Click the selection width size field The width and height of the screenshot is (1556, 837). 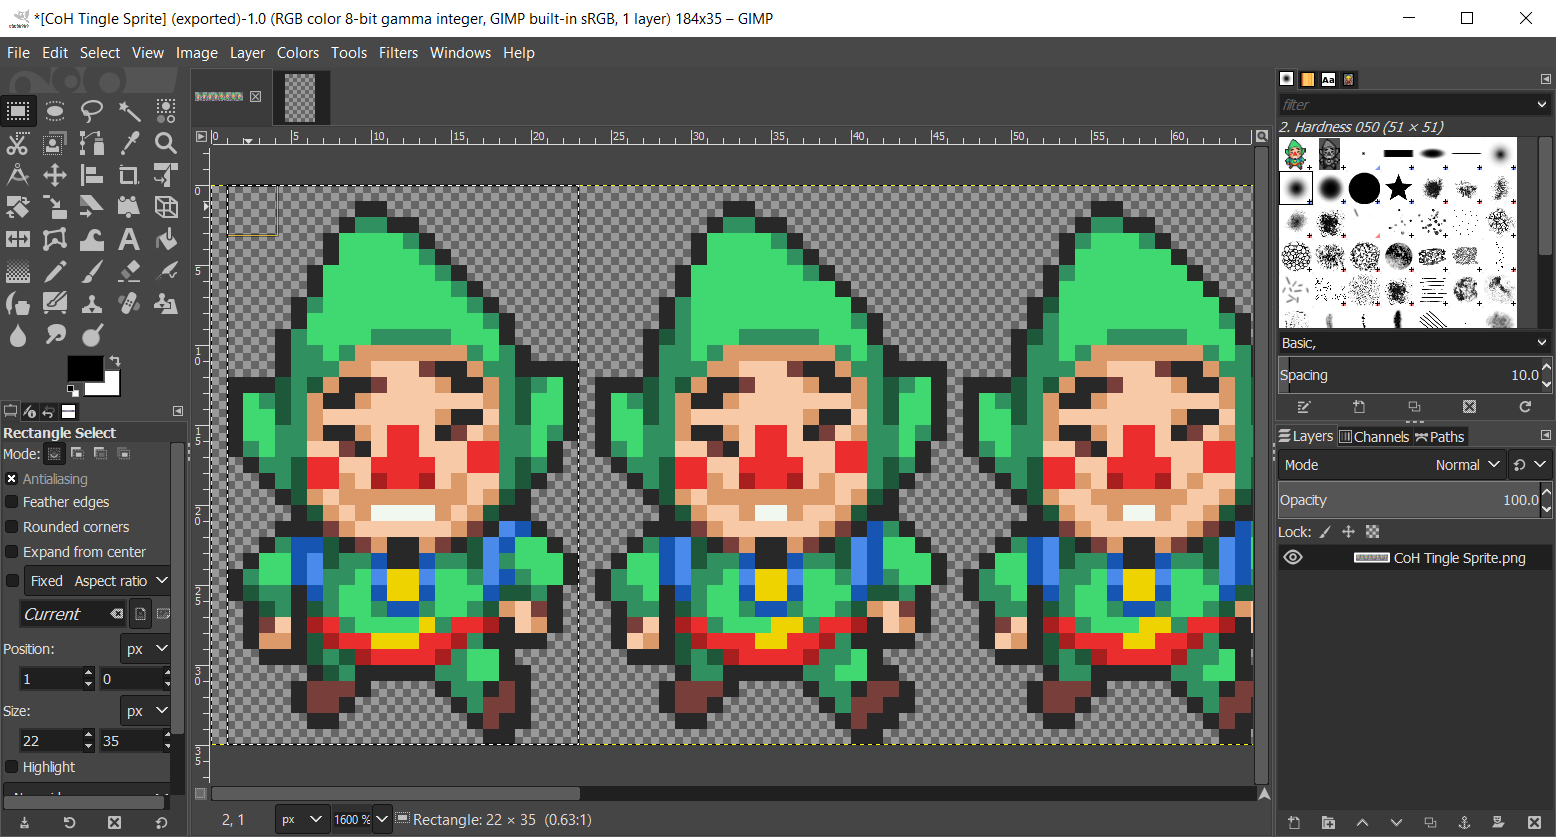pyautogui.click(x=50, y=741)
